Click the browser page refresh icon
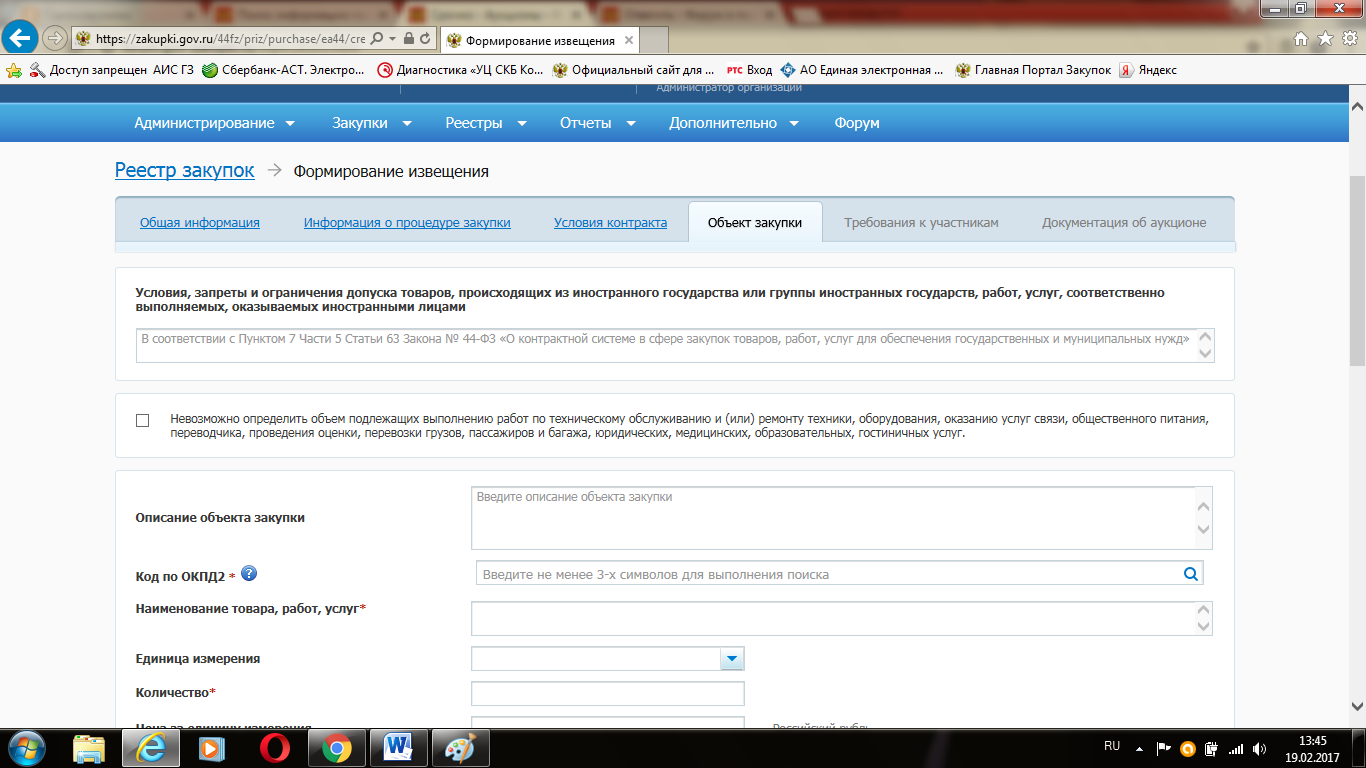The height and width of the screenshot is (768, 1366). click(x=426, y=39)
